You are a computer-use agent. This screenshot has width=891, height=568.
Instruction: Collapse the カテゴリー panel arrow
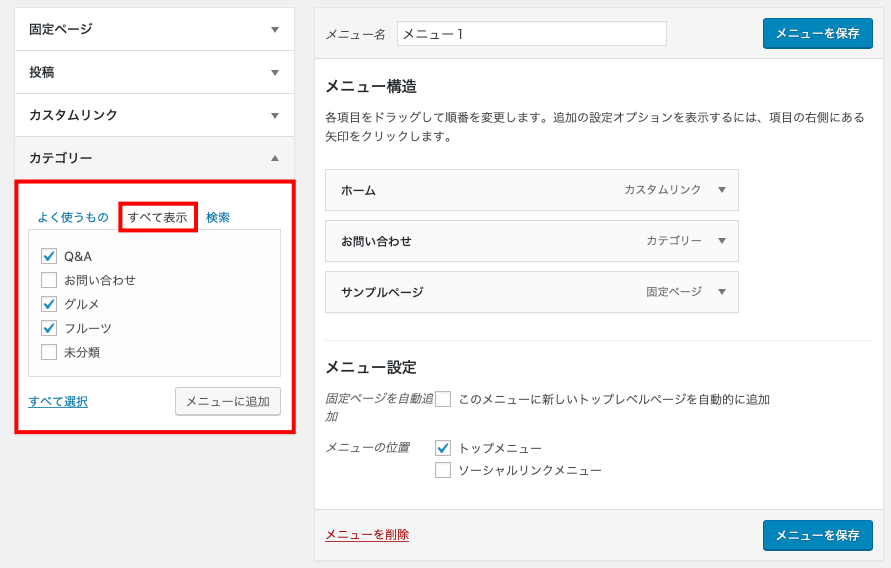tap(275, 158)
